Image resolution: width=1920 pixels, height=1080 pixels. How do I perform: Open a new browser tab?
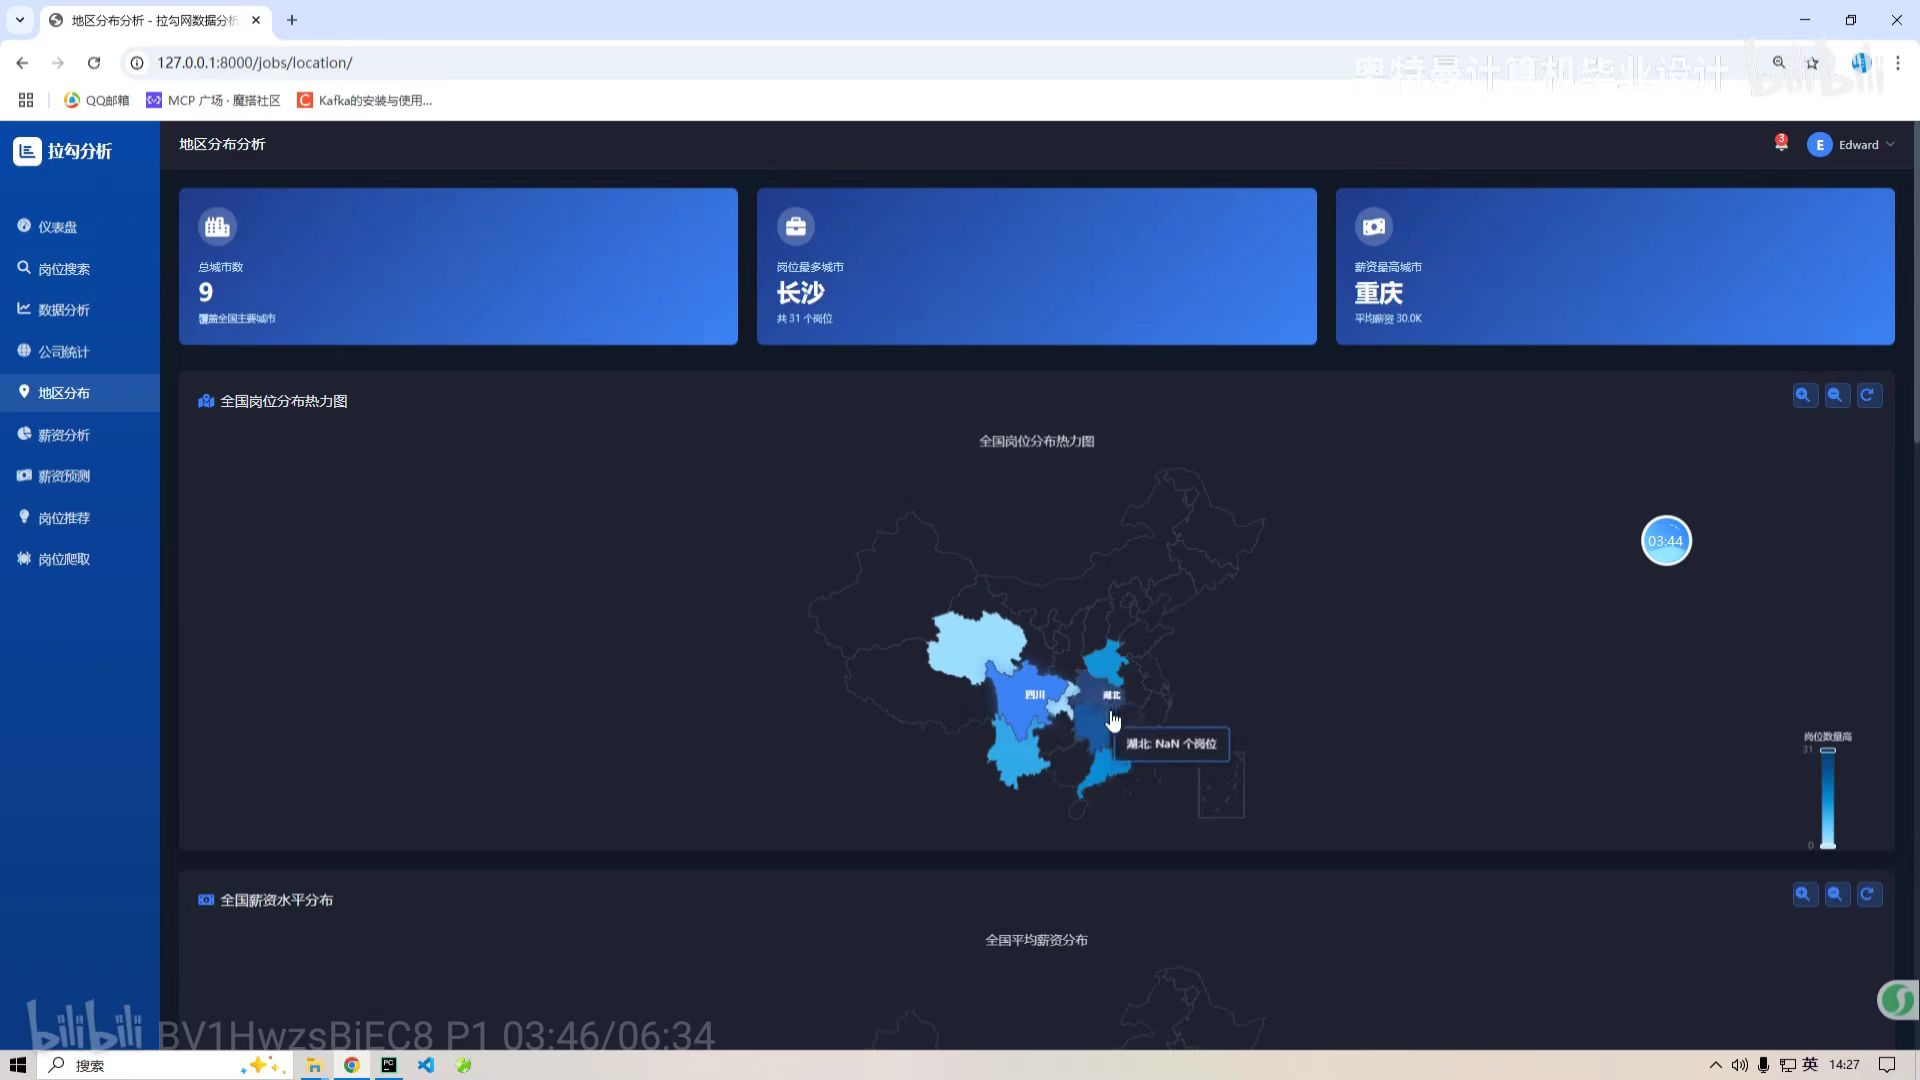(292, 20)
